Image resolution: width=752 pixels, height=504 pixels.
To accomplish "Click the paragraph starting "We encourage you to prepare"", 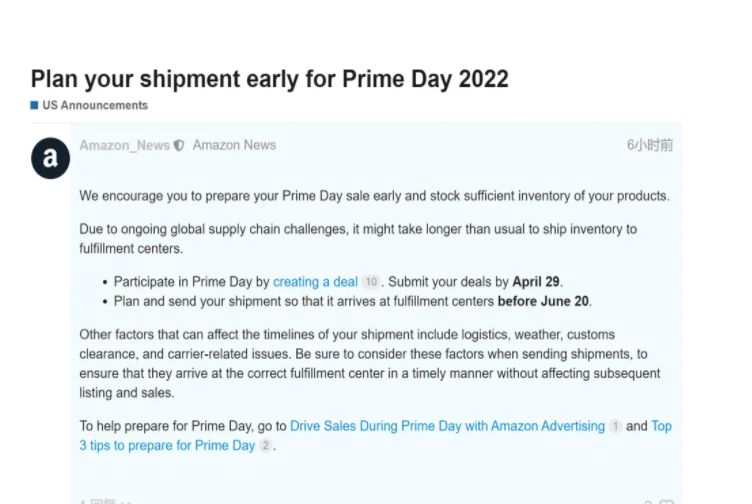I will tap(374, 196).
